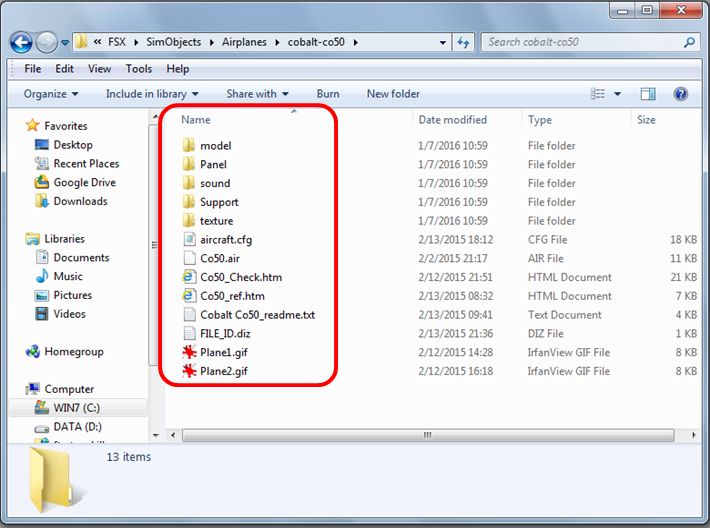Click Airplanes in the address breadcrumb
Screen dimensions: 710x528
[x=244, y=42]
